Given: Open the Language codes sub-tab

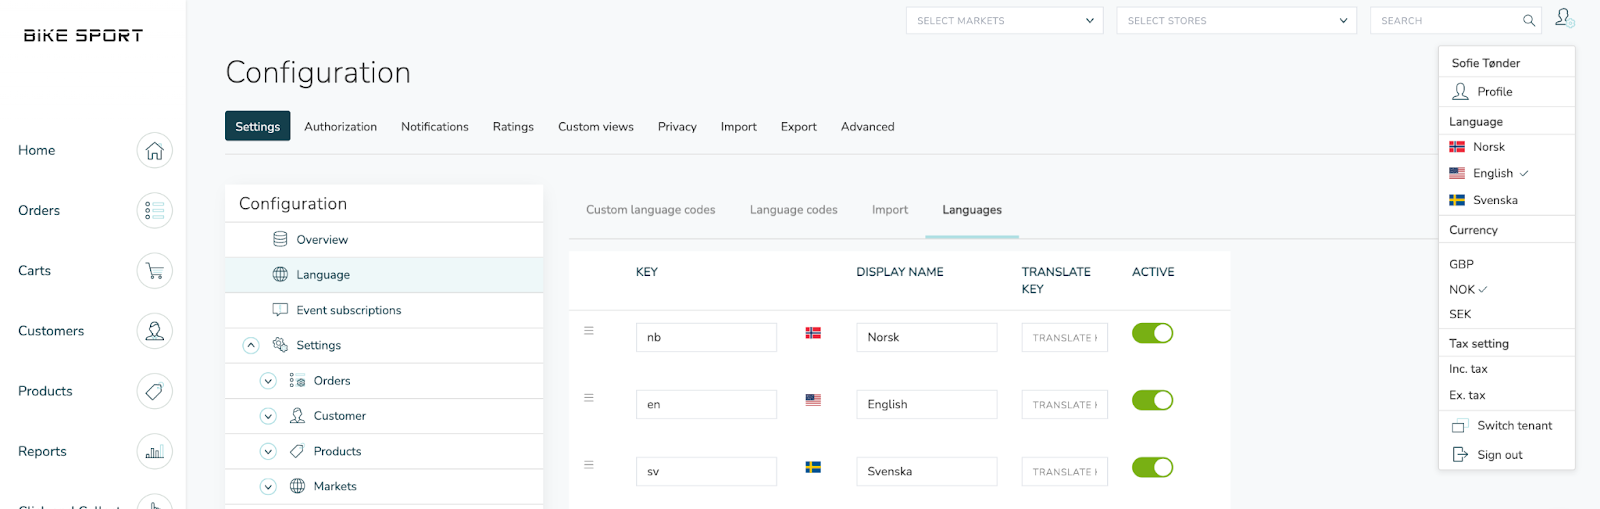Looking at the screenshot, I should tap(794, 210).
